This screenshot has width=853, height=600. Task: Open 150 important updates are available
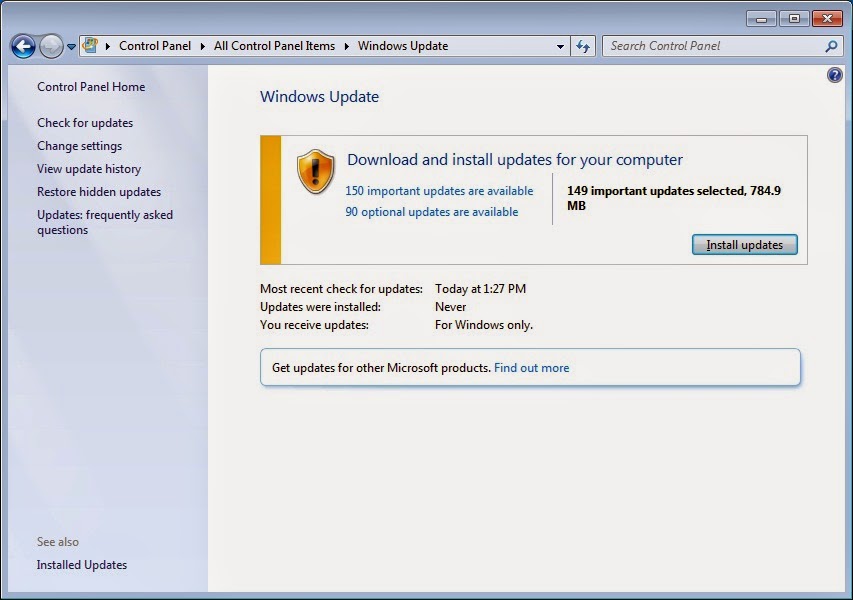click(439, 191)
